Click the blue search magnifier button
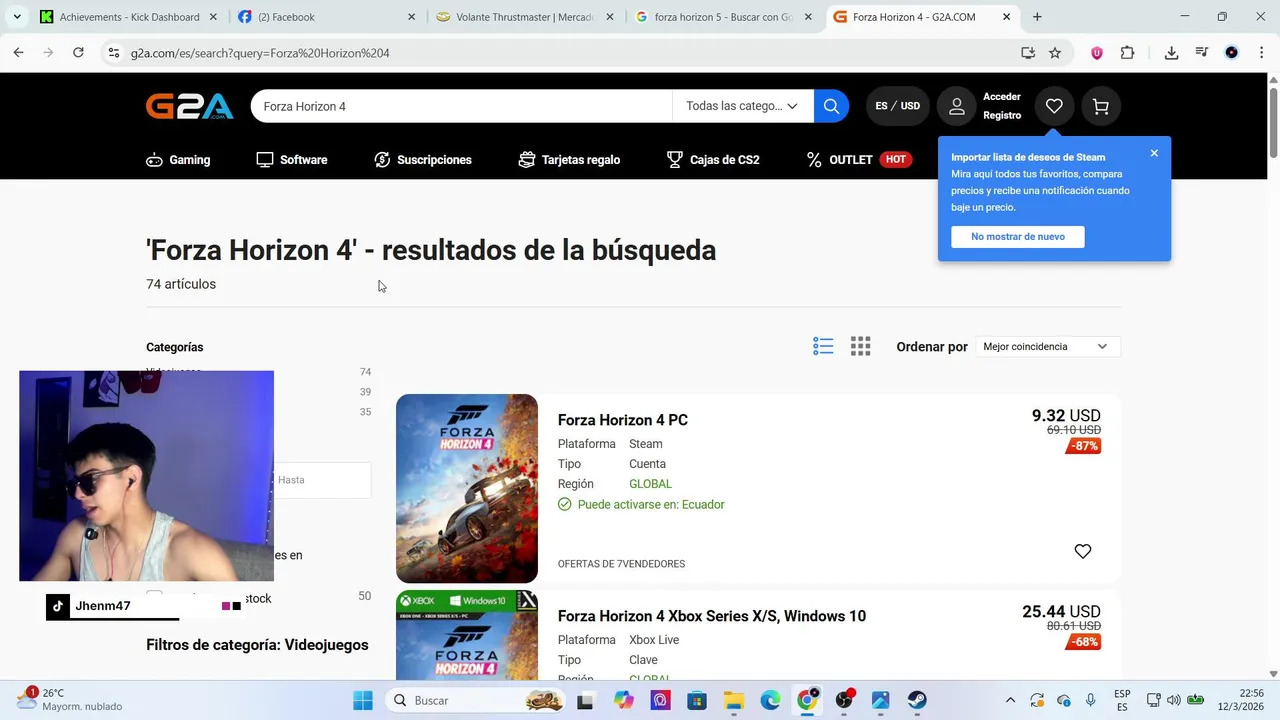 [x=831, y=106]
